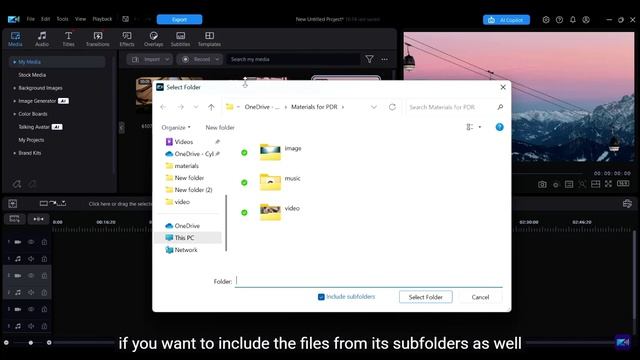Toggle the Include subfolders checkbox
640x360 pixels.
(321, 297)
